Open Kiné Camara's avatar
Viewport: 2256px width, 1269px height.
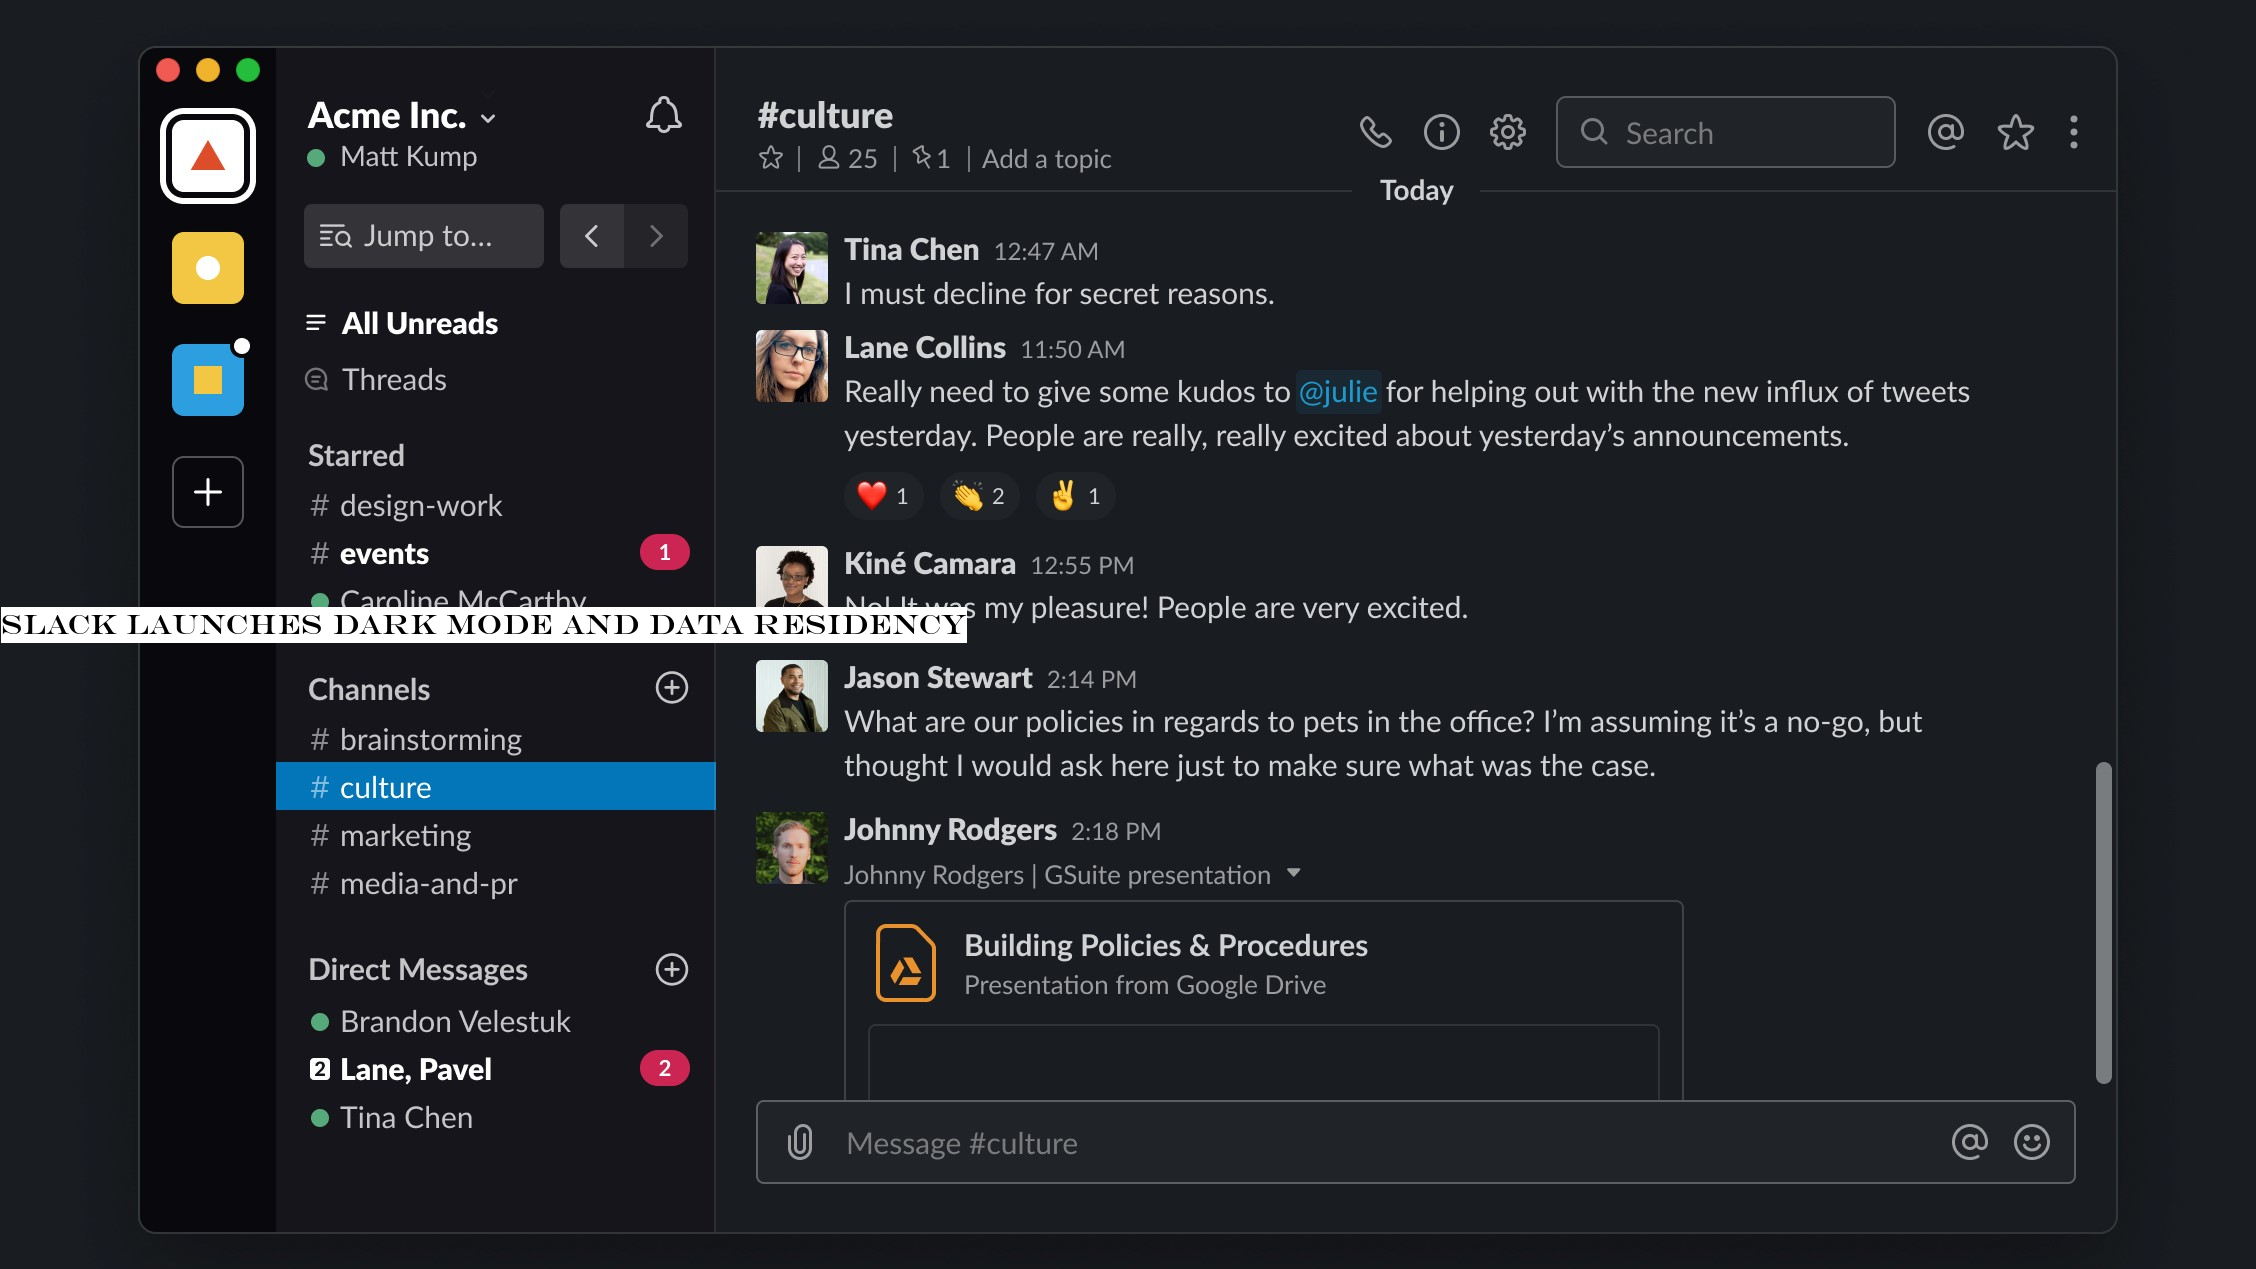792,576
